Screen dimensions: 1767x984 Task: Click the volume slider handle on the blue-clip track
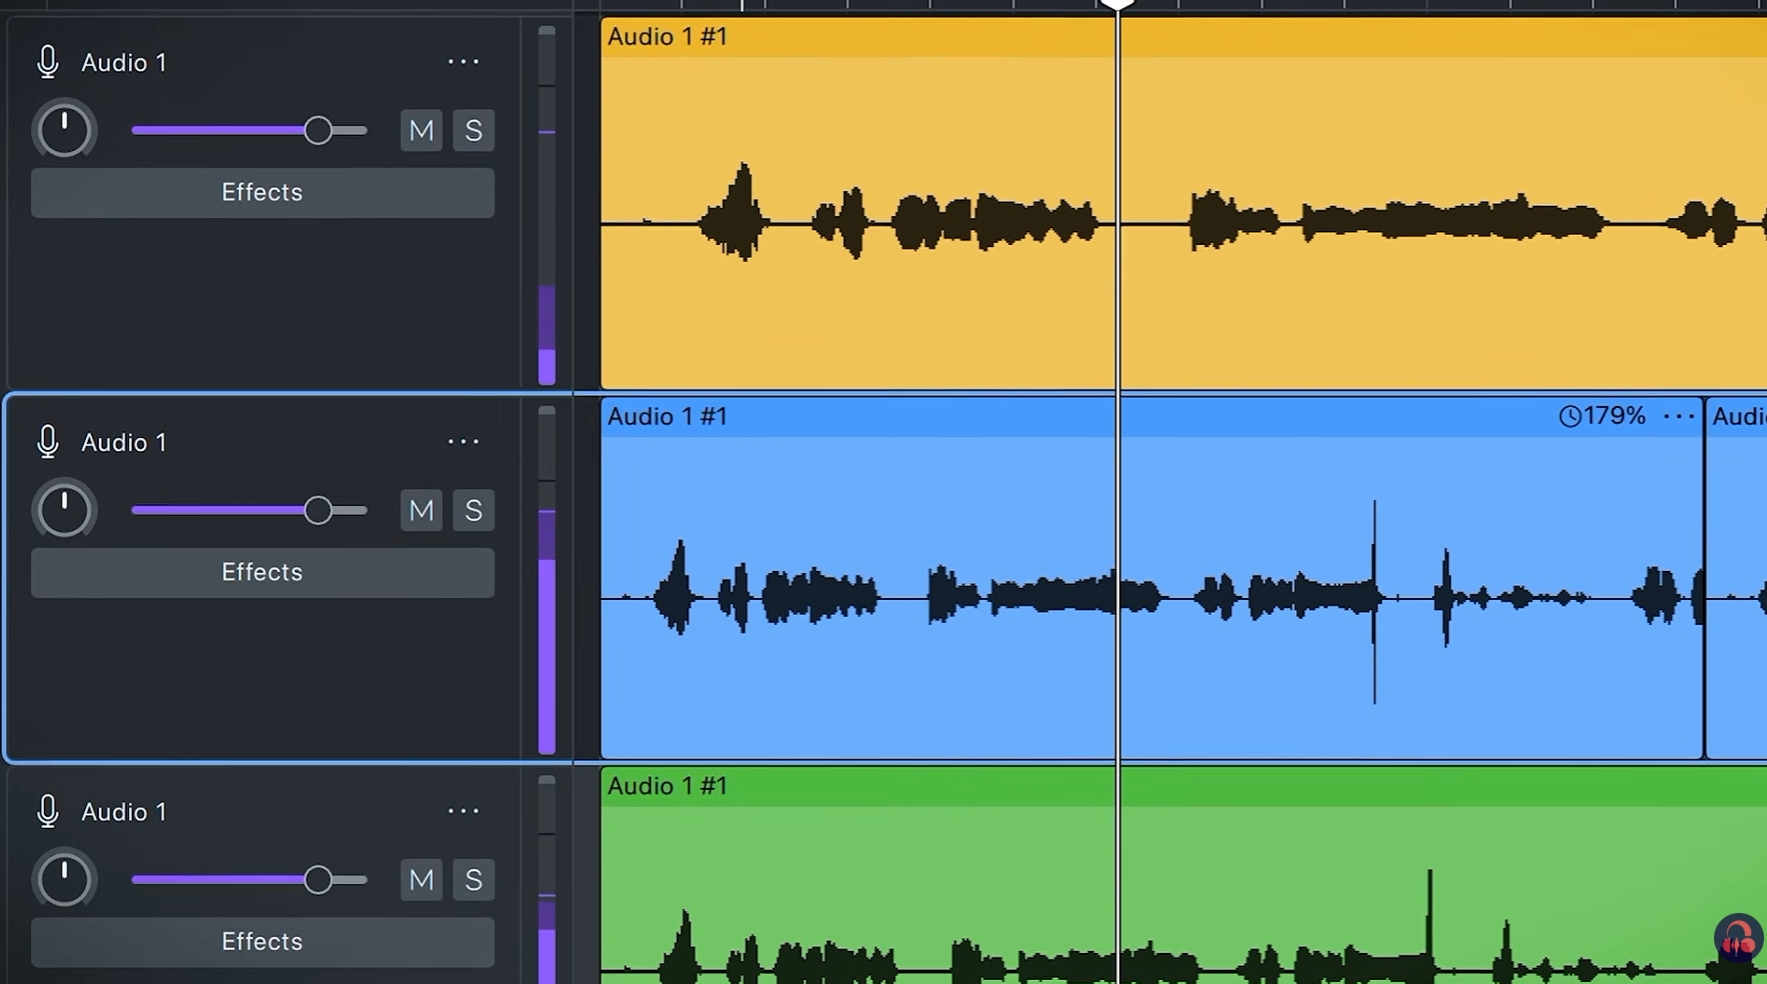(x=318, y=510)
